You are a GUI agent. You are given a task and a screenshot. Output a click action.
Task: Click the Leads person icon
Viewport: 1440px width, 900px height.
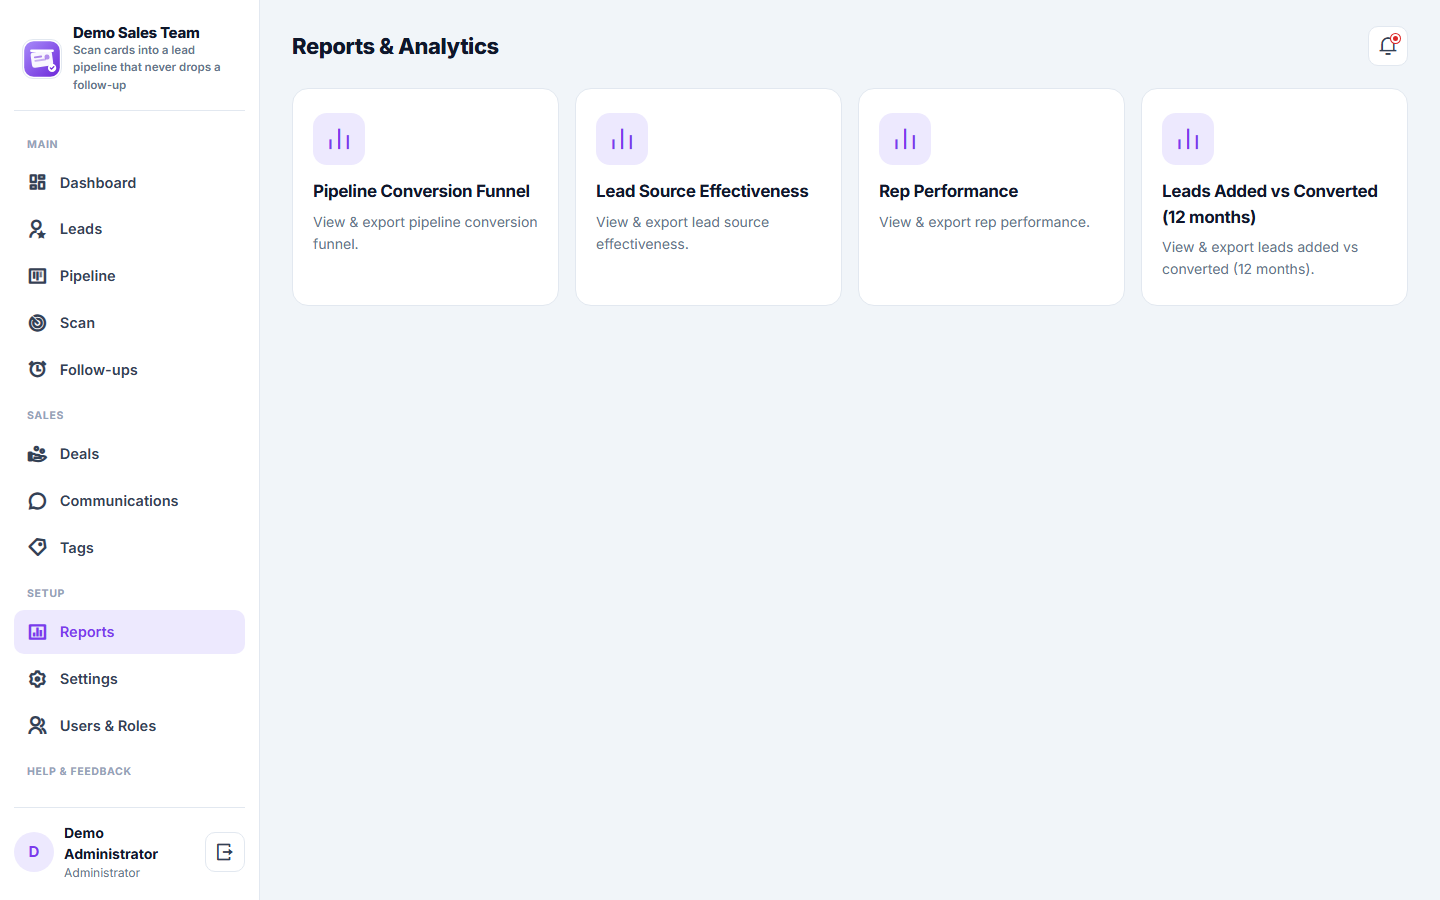click(38, 229)
